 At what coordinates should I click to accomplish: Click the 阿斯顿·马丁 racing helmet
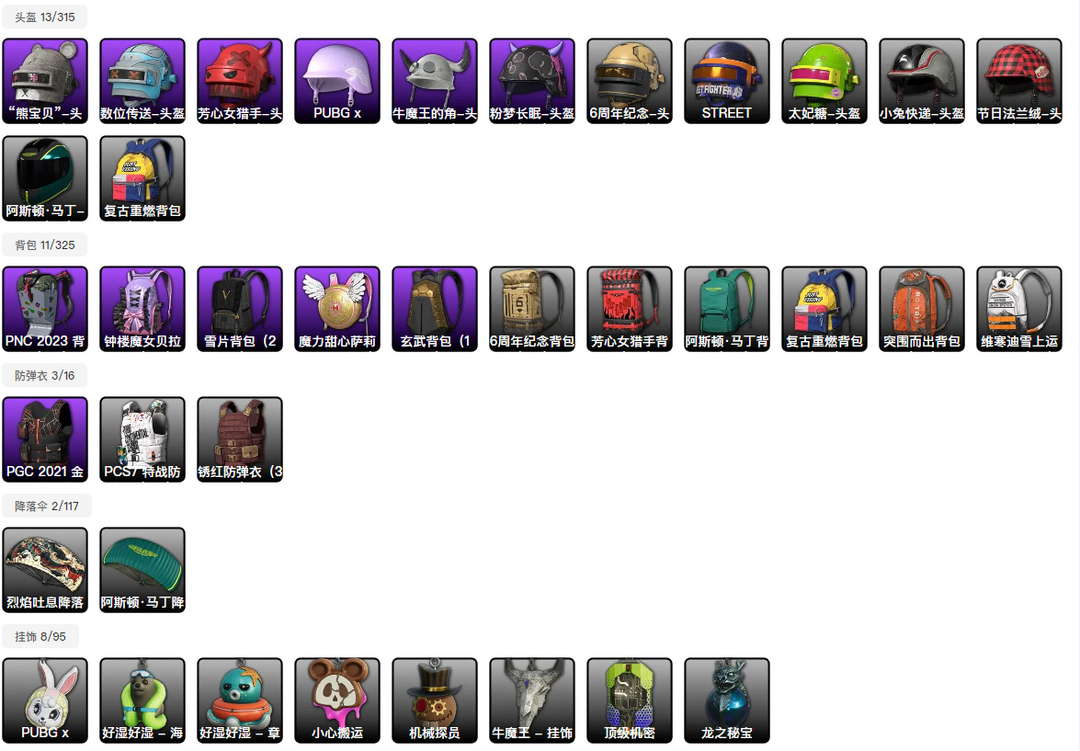click(x=45, y=178)
